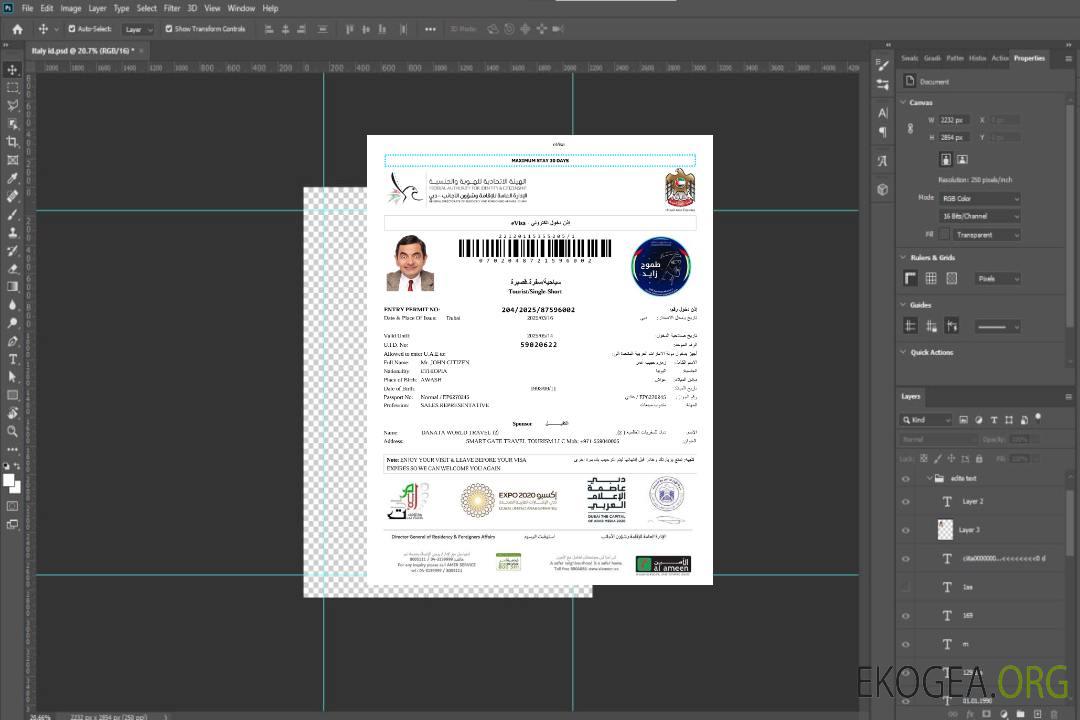Click the canvas Fill color swatch
Image resolution: width=1080 pixels, height=720 pixels.
pos(945,235)
